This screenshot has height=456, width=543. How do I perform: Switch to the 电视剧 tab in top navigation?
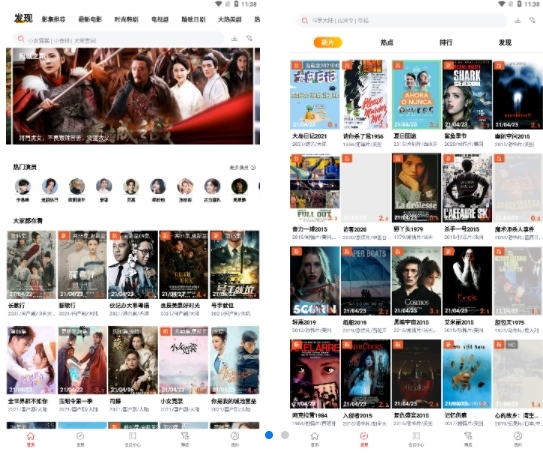[x=160, y=19]
